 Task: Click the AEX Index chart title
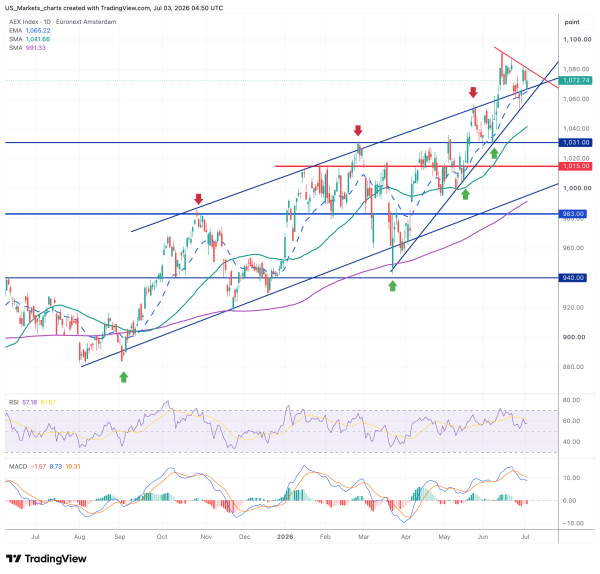pyautogui.click(x=63, y=22)
